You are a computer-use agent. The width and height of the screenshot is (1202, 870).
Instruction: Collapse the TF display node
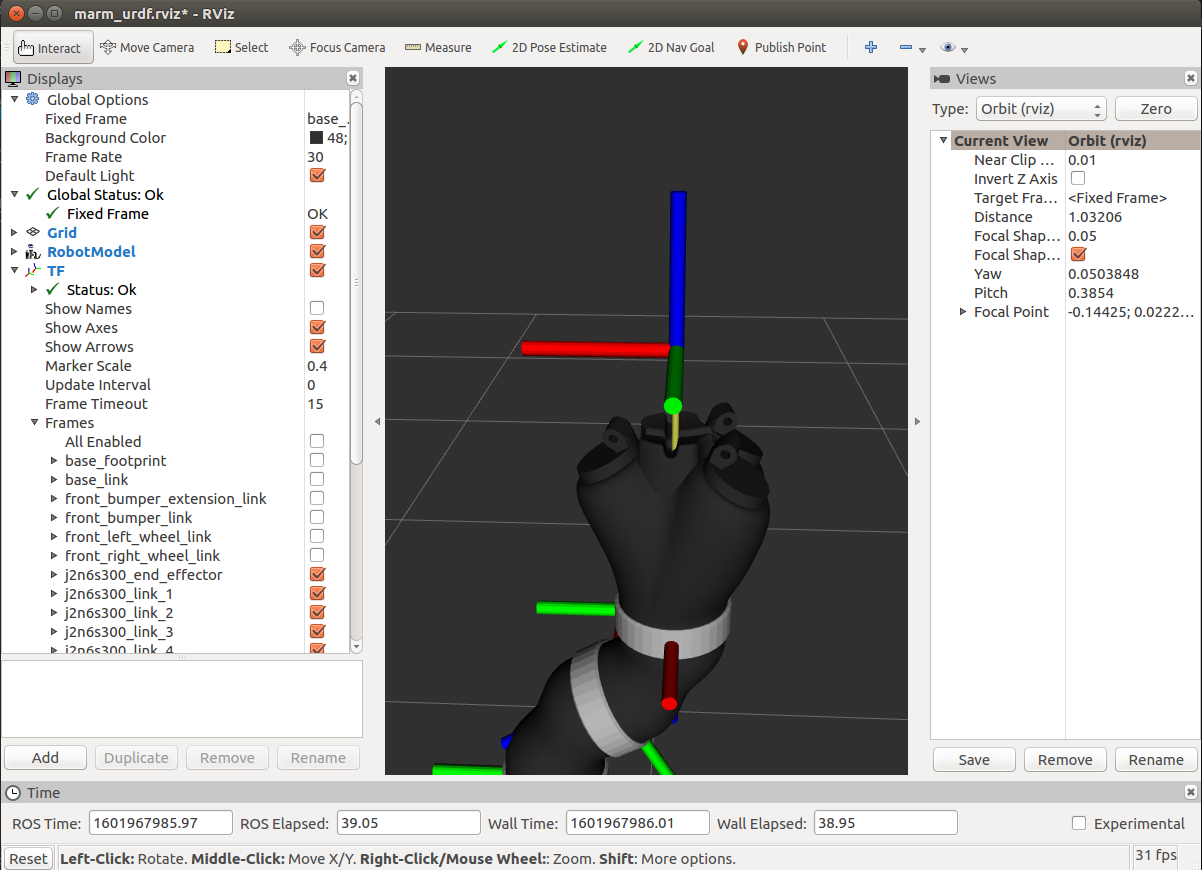[x=14, y=270]
